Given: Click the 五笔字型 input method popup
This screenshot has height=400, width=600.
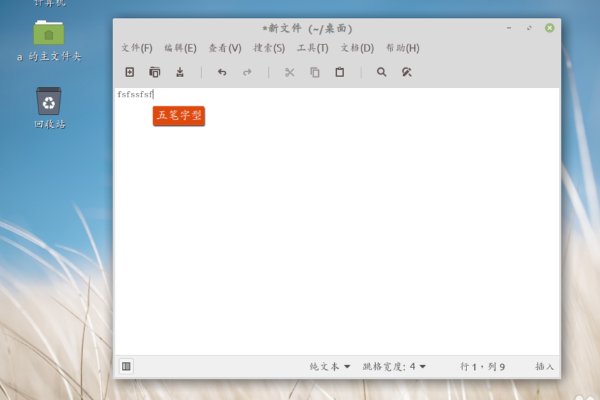Looking at the screenshot, I should 179,116.
